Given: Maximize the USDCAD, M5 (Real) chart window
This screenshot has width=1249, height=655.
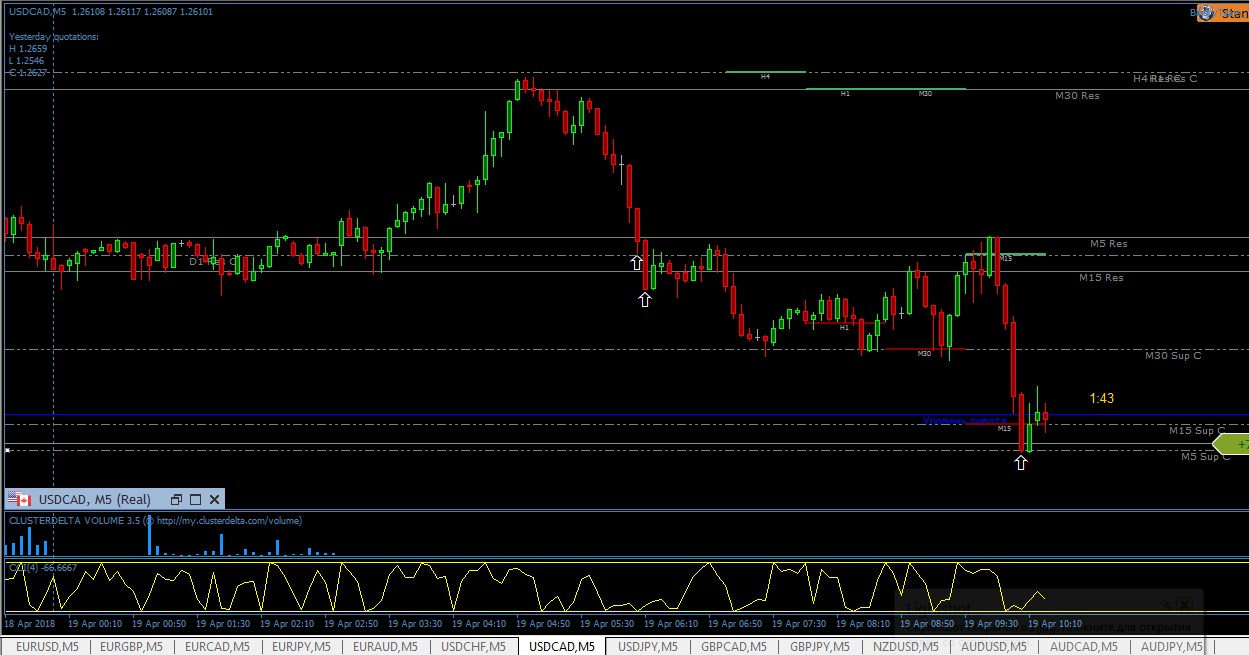Looking at the screenshot, I should pos(195,499).
